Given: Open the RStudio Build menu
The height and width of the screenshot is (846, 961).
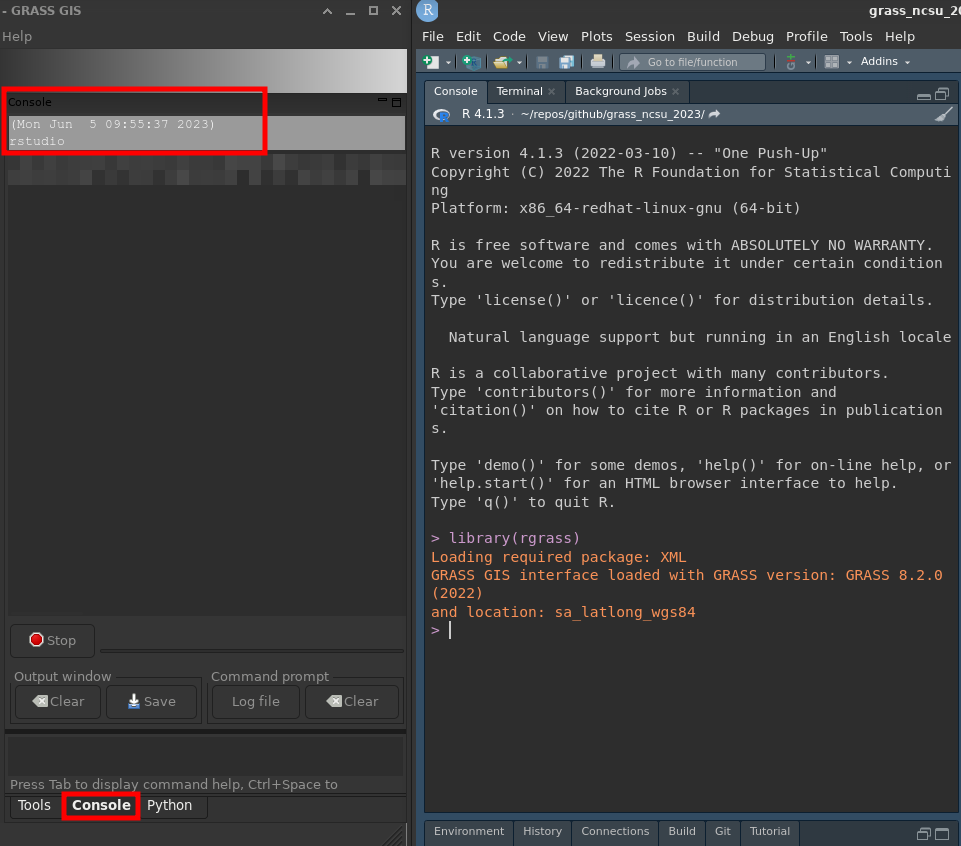Looking at the screenshot, I should [704, 37].
